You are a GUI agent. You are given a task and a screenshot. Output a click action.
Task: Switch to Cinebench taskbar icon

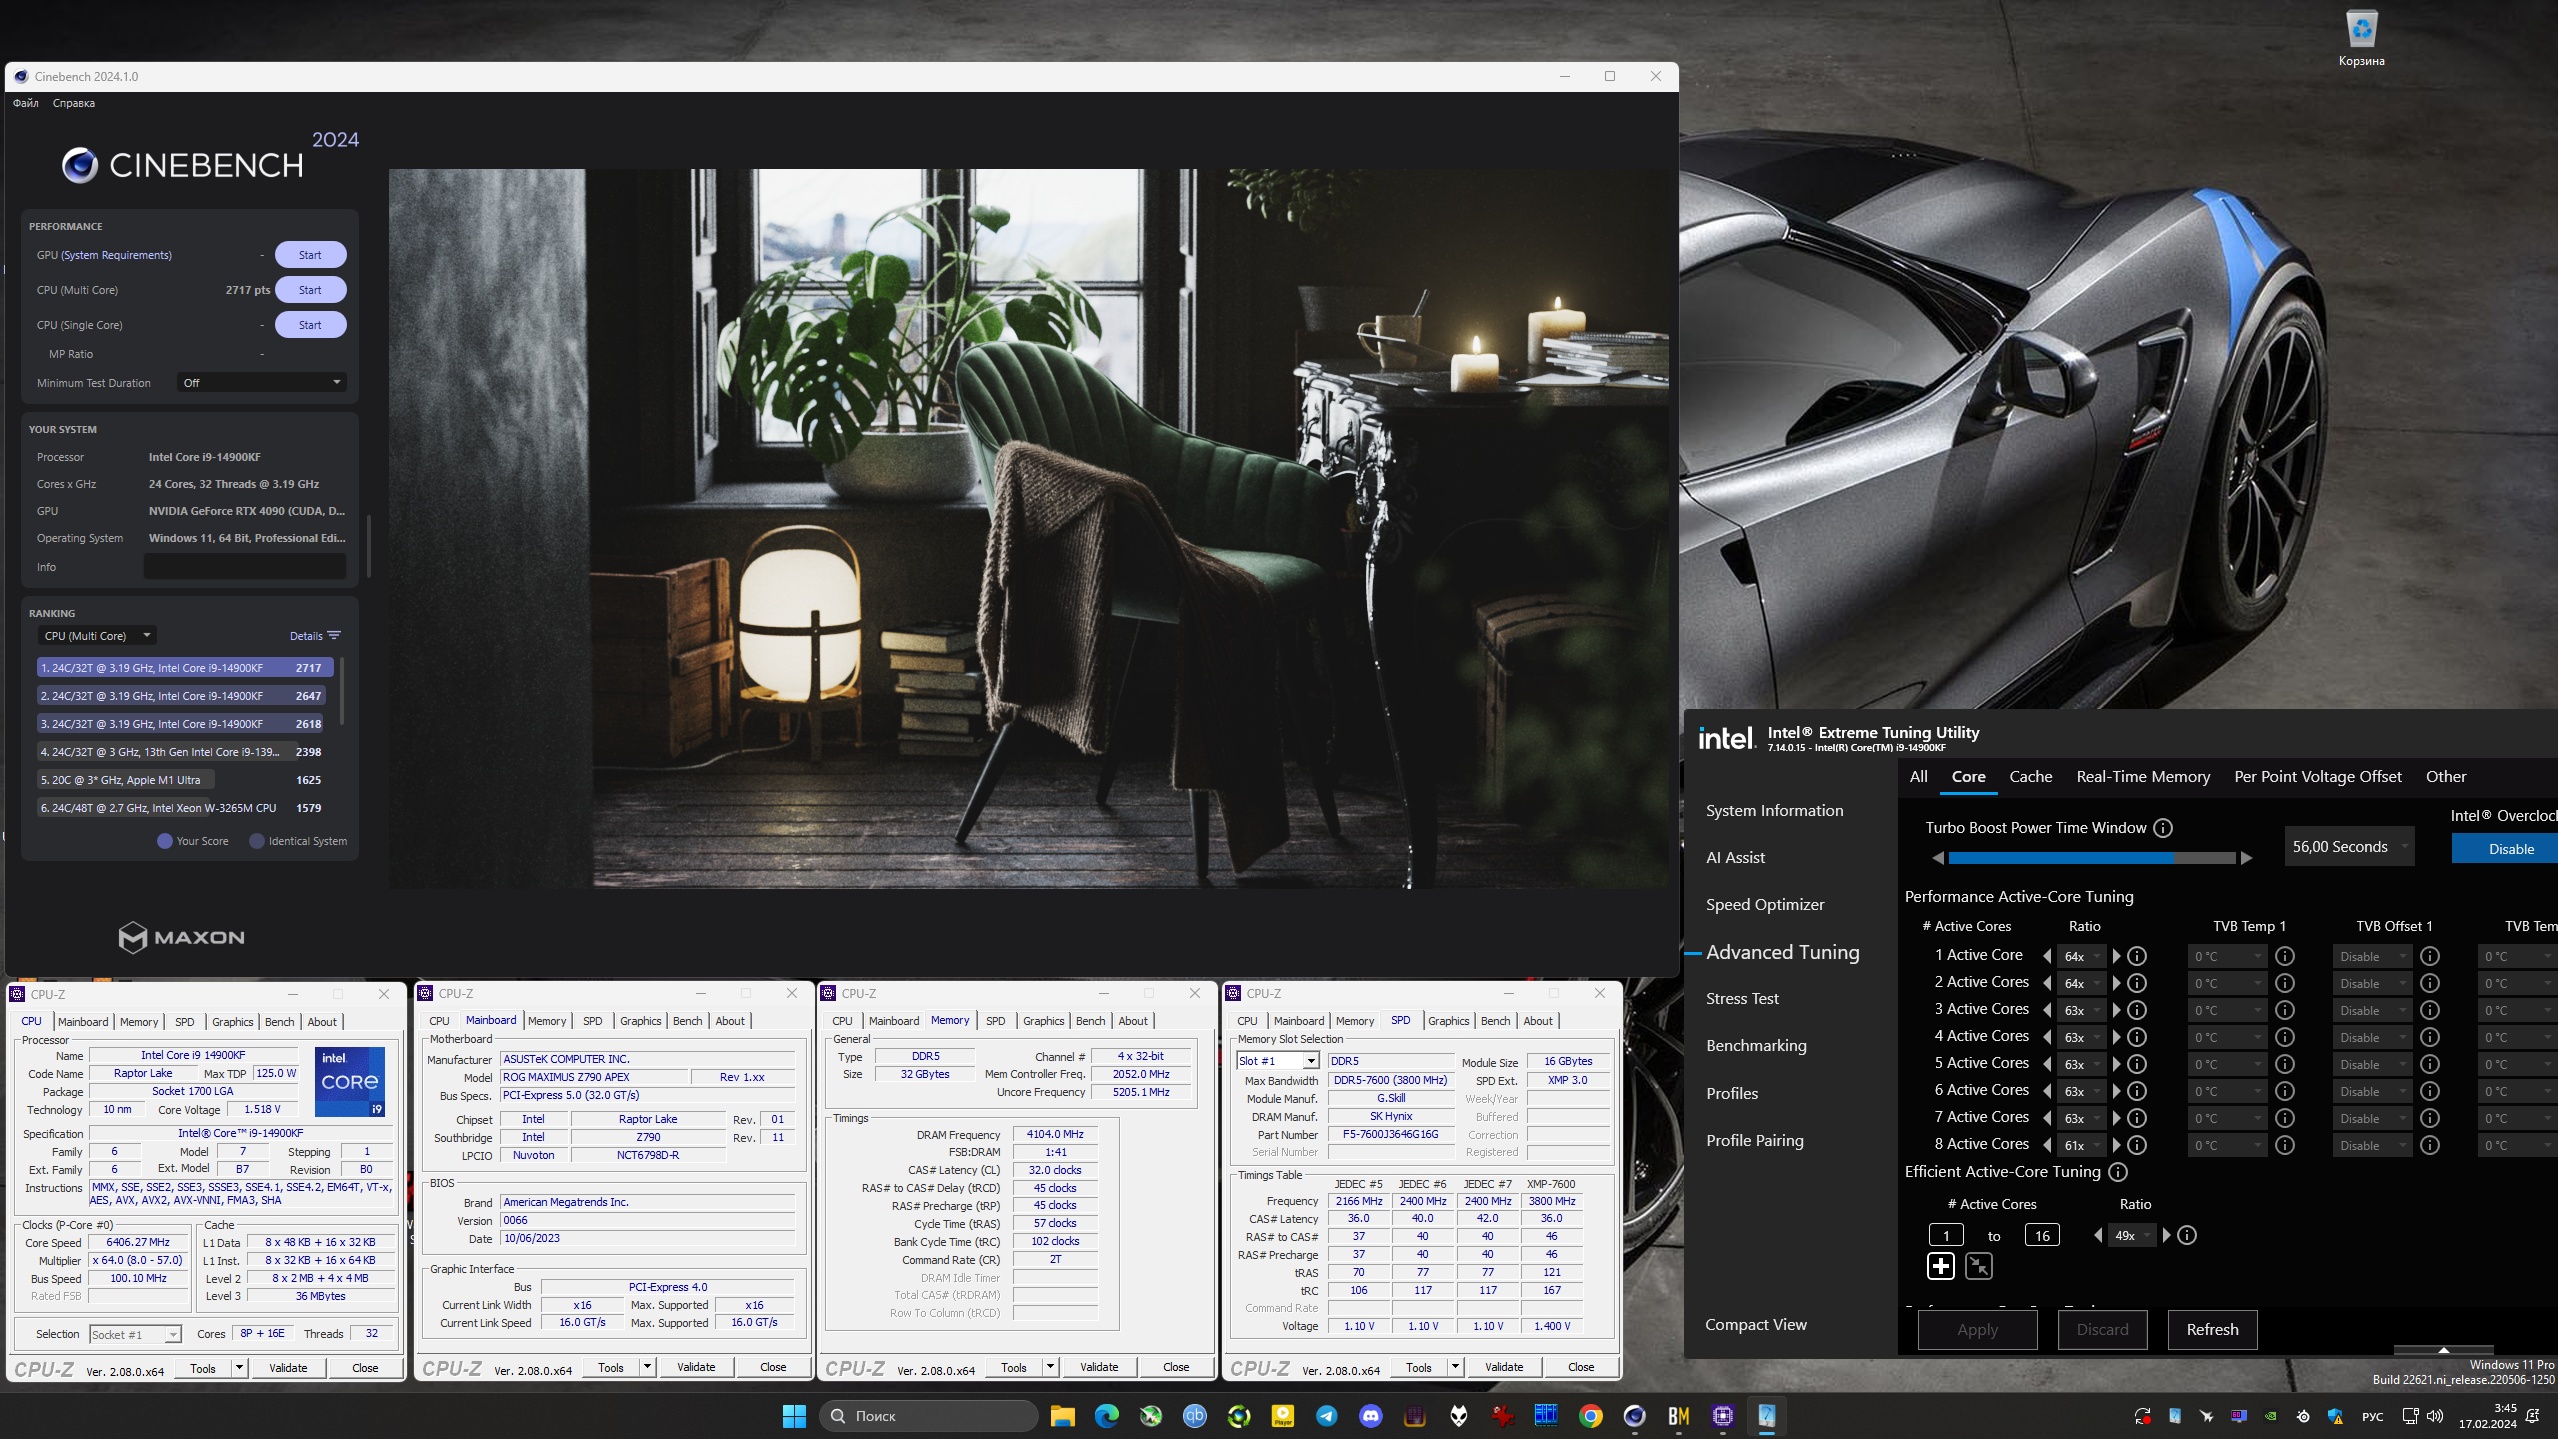pyautogui.click(x=1634, y=1416)
